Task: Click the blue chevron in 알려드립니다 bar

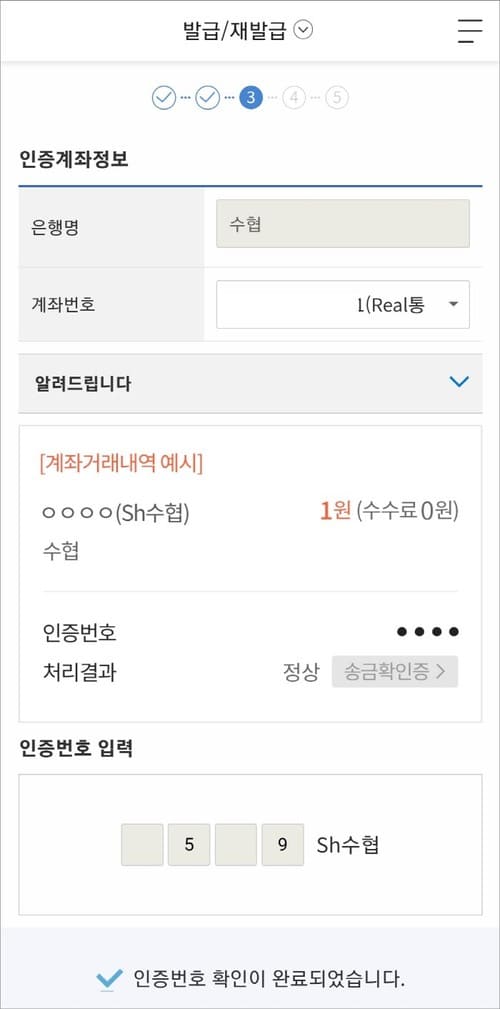Action: pyautogui.click(x=459, y=382)
